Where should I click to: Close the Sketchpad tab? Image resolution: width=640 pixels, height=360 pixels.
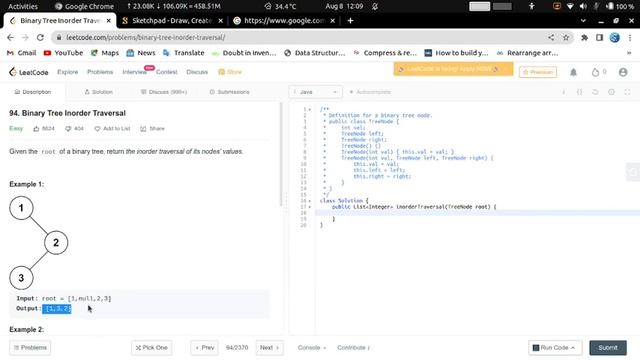(220, 20)
